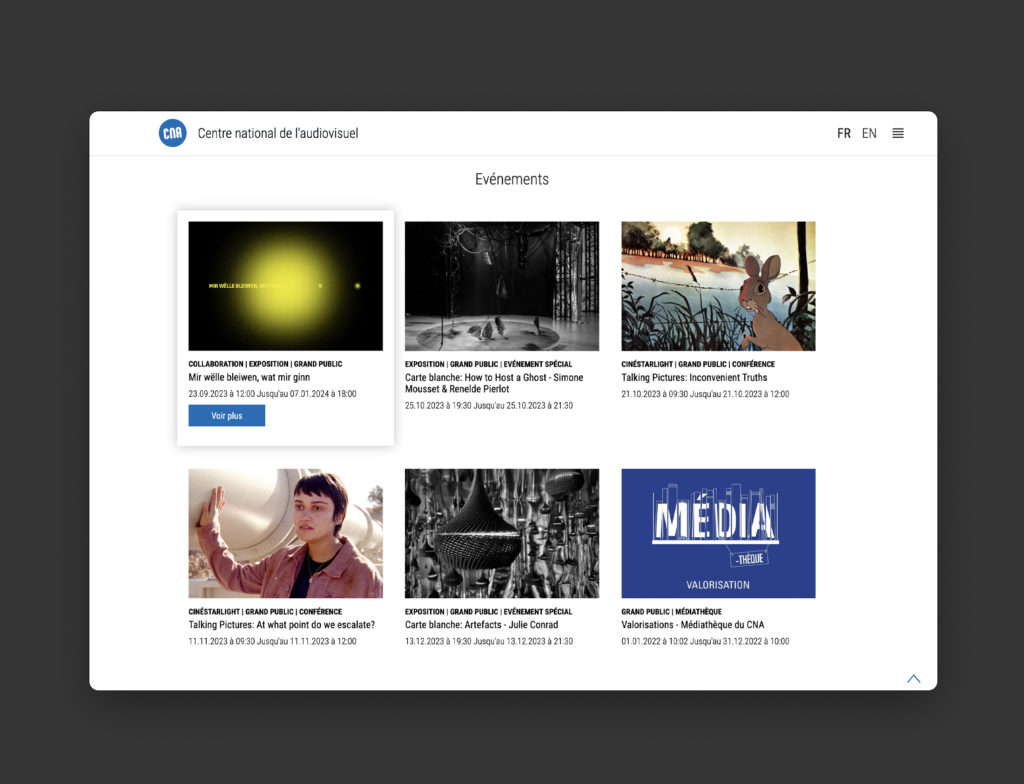Open 'Talking Pictures: At what point do we escalate?'
Screen dimensions: 1024x784
pyautogui.click(x=281, y=625)
